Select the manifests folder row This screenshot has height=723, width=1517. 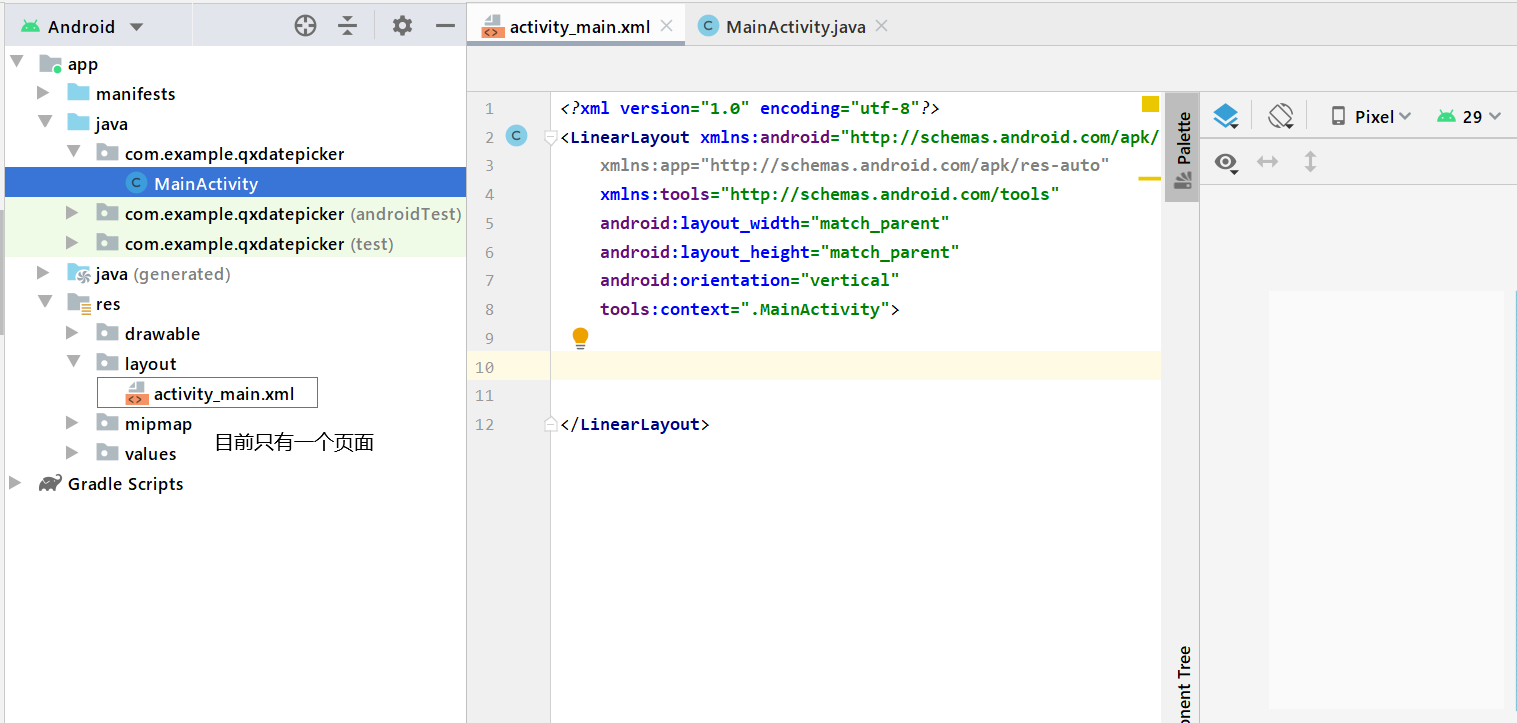pyautogui.click(x=235, y=93)
